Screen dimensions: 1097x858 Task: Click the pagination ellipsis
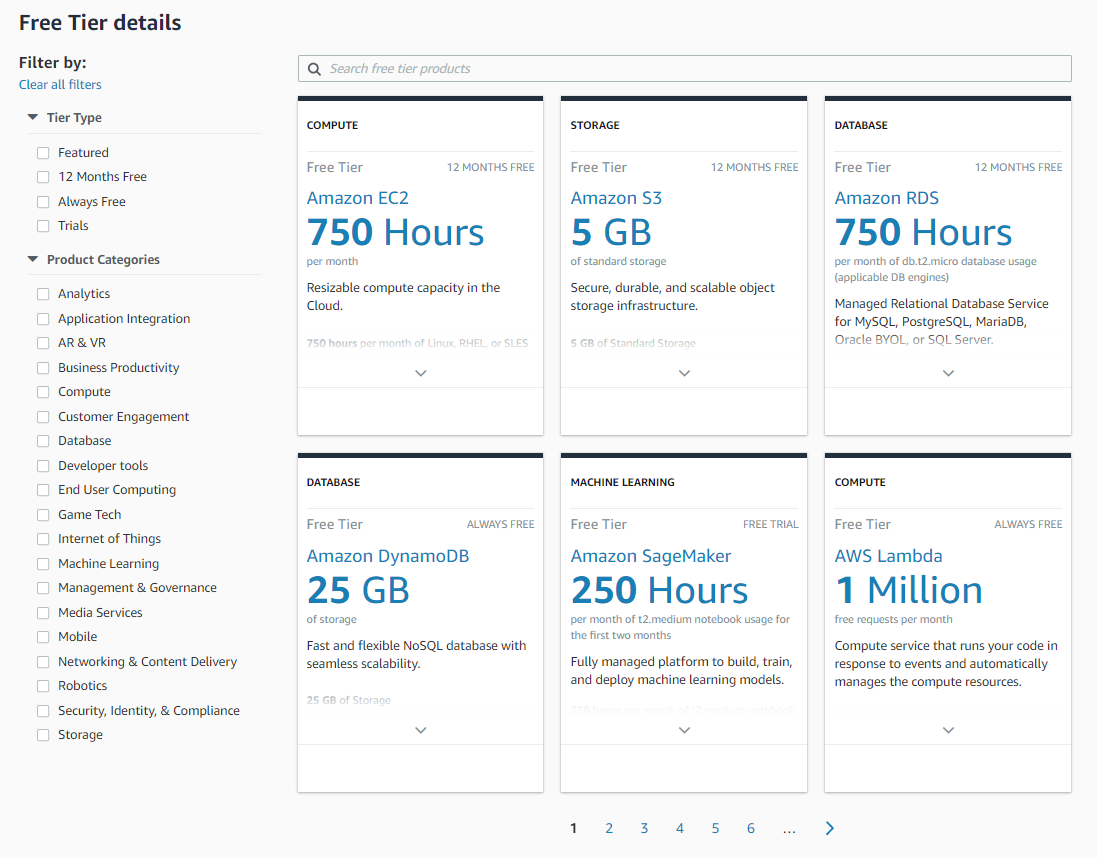coord(789,830)
